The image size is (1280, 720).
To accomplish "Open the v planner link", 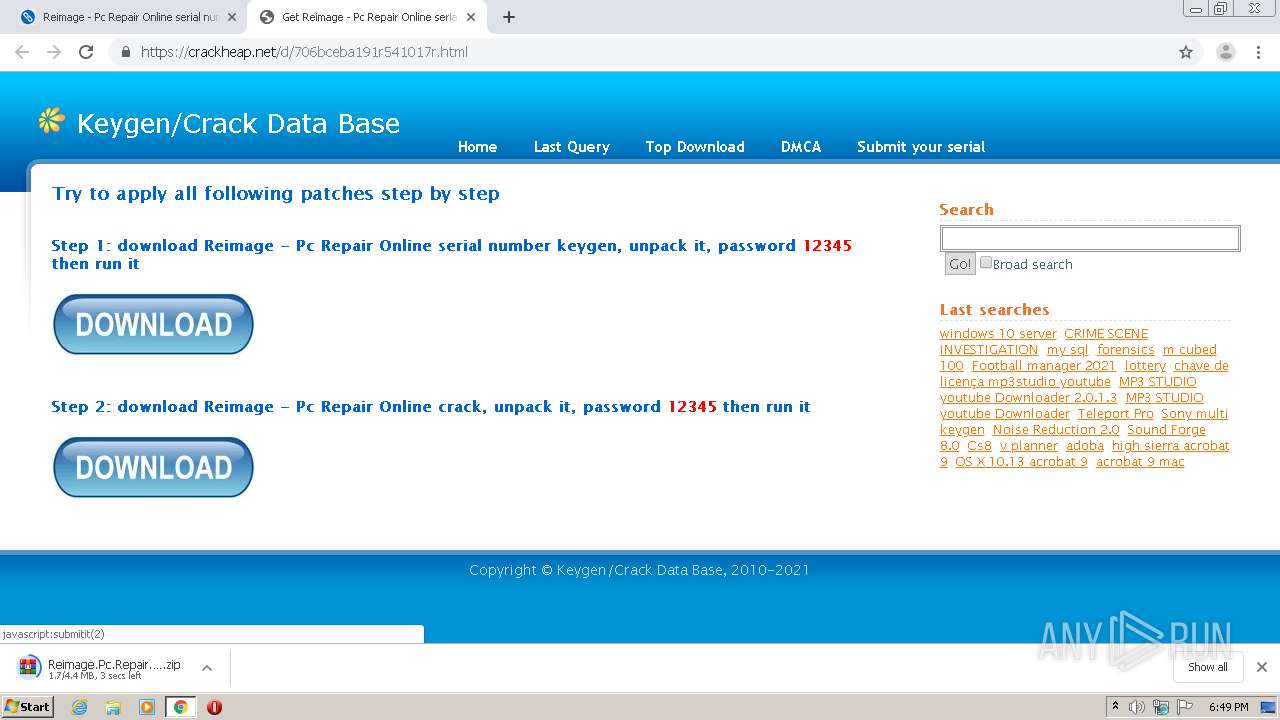I will click(1028, 445).
